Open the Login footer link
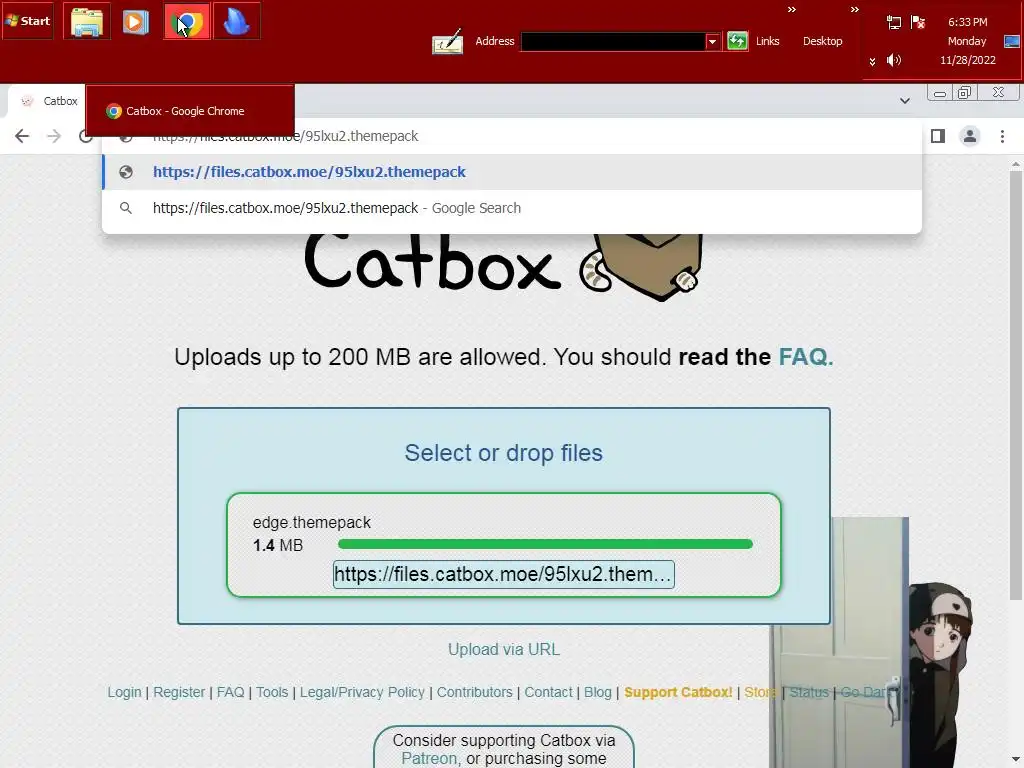 tap(124, 692)
